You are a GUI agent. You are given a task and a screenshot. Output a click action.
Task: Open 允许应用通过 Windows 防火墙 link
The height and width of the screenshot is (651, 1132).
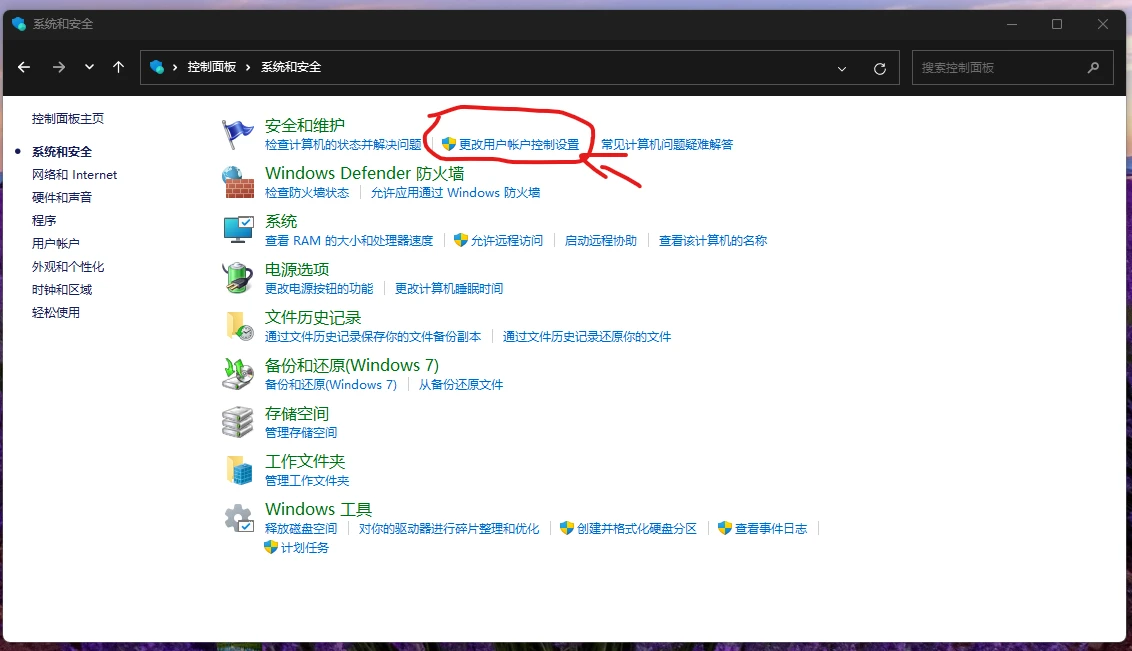455,193
